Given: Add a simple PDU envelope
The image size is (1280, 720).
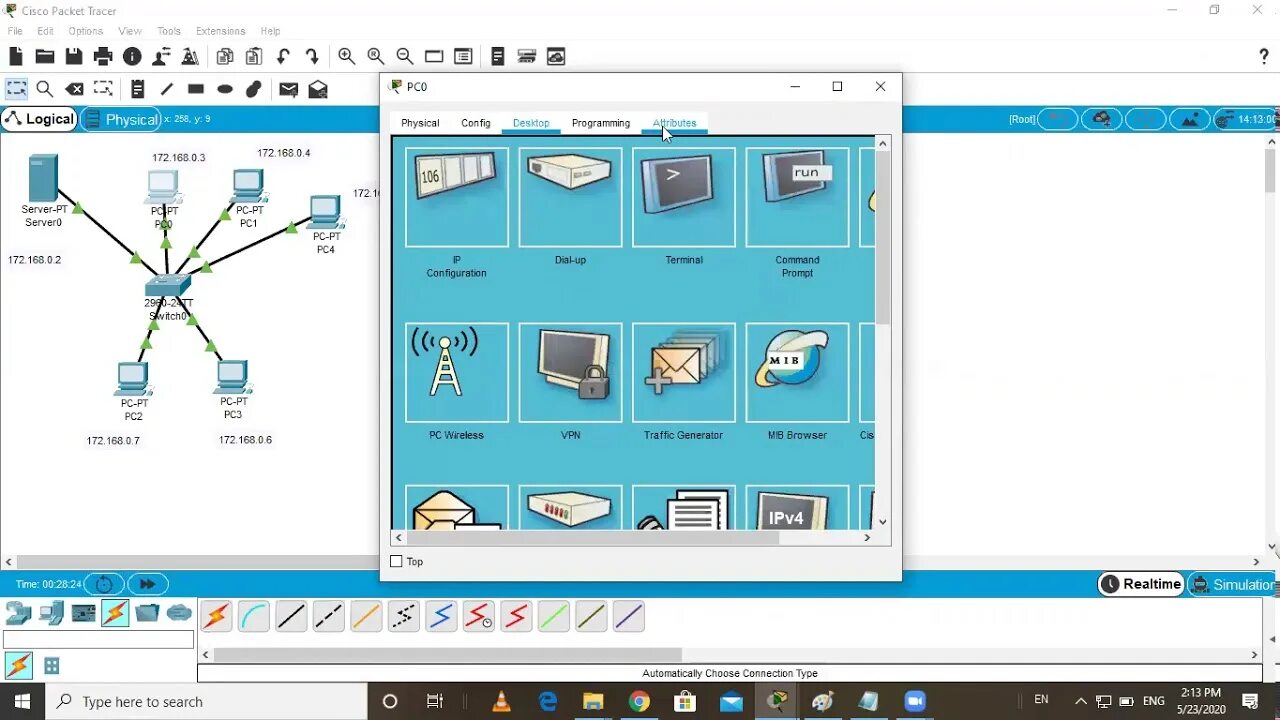Looking at the screenshot, I should 288,89.
